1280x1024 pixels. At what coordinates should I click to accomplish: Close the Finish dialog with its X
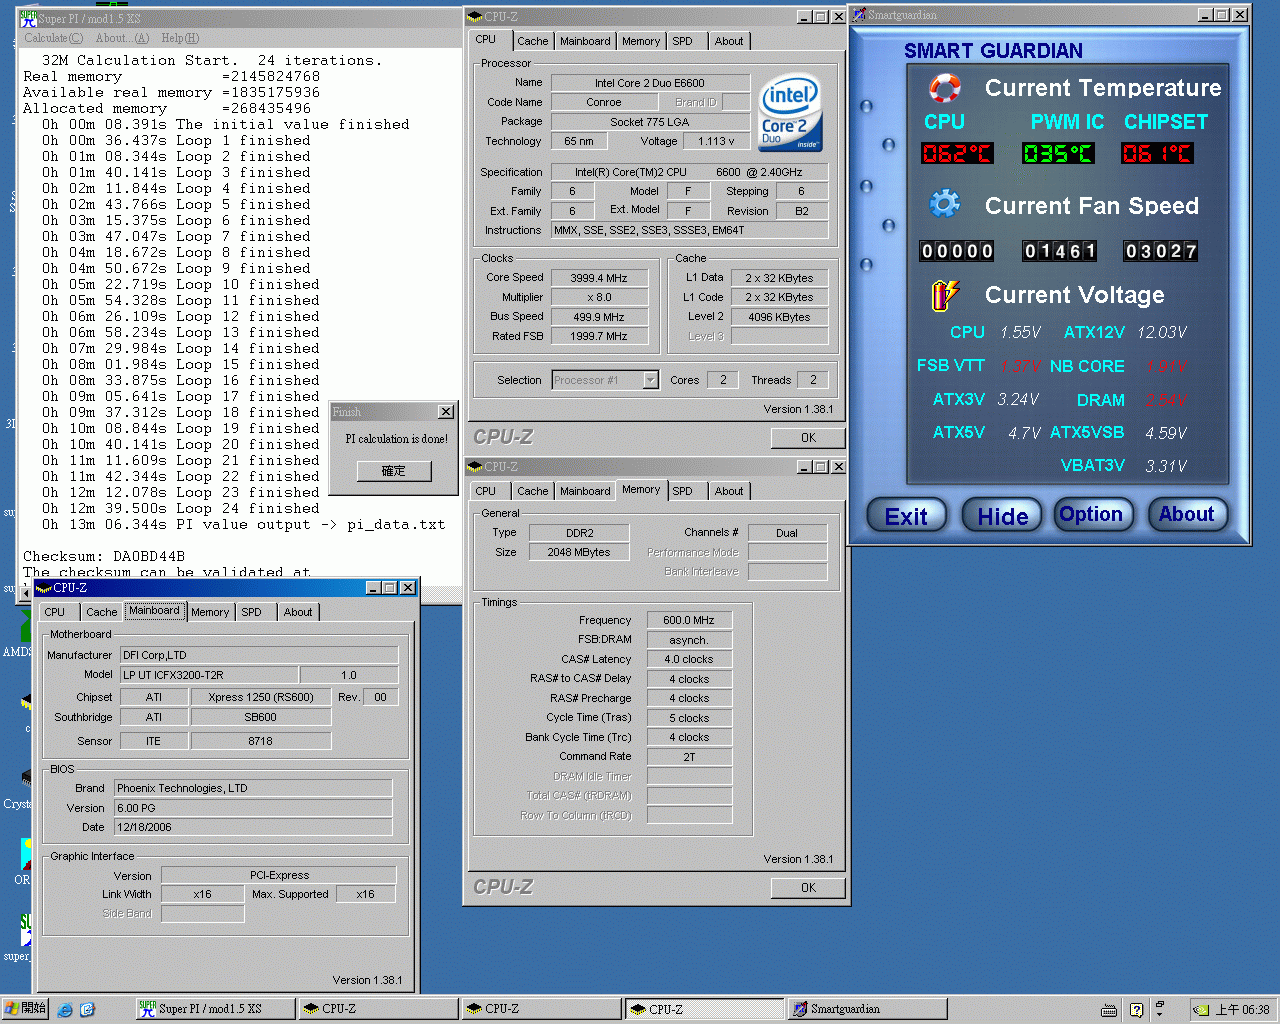446,412
